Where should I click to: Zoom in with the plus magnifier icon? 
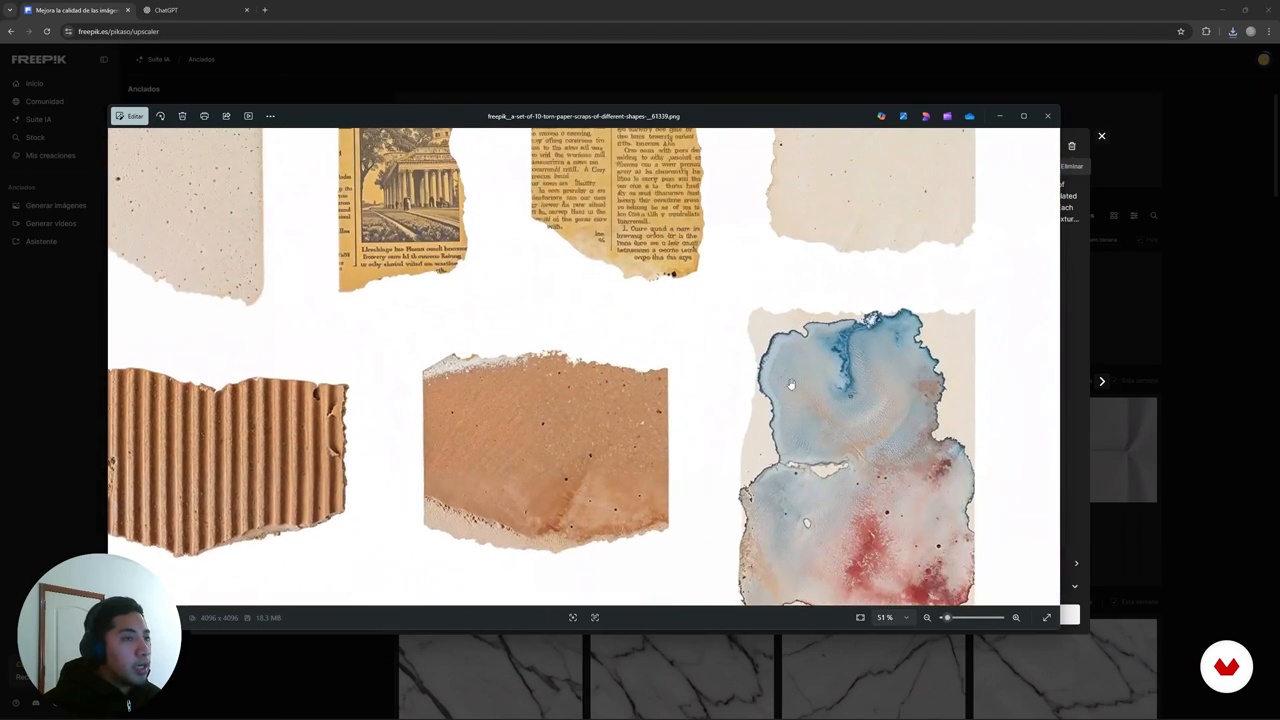[1016, 618]
